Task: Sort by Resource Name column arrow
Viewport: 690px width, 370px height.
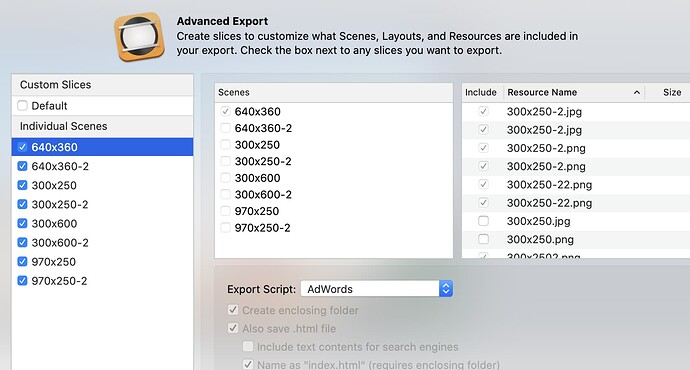Action: tap(636, 92)
